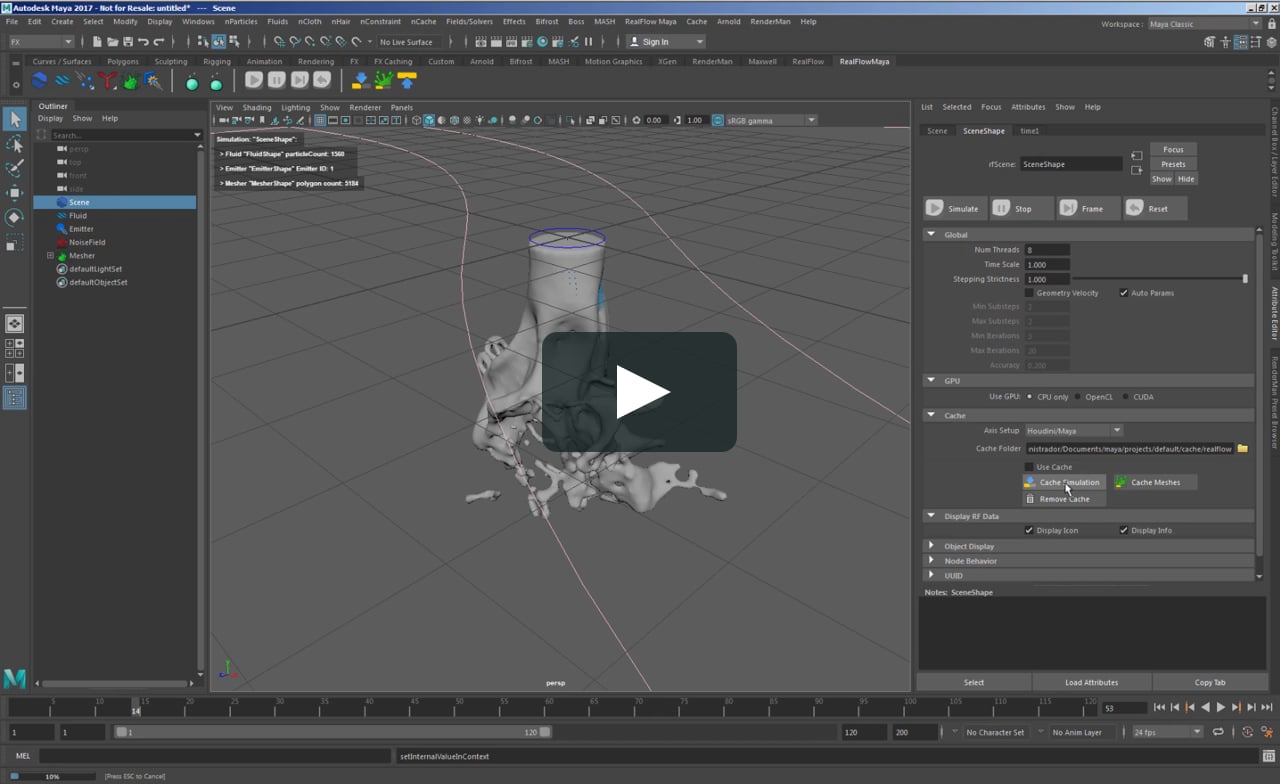The height and width of the screenshot is (784, 1280).
Task: Click the first green sphere emitter shelf icon
Action: tap(192, 82)
